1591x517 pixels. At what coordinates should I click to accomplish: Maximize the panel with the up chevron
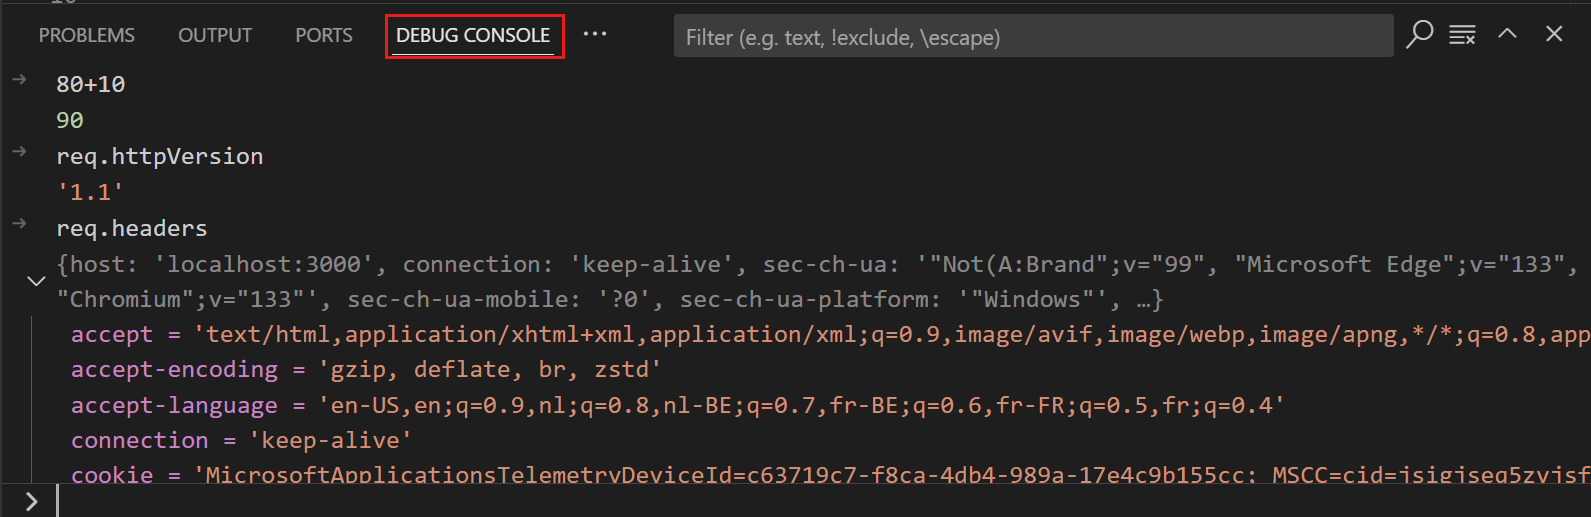tap(1507, 34)
